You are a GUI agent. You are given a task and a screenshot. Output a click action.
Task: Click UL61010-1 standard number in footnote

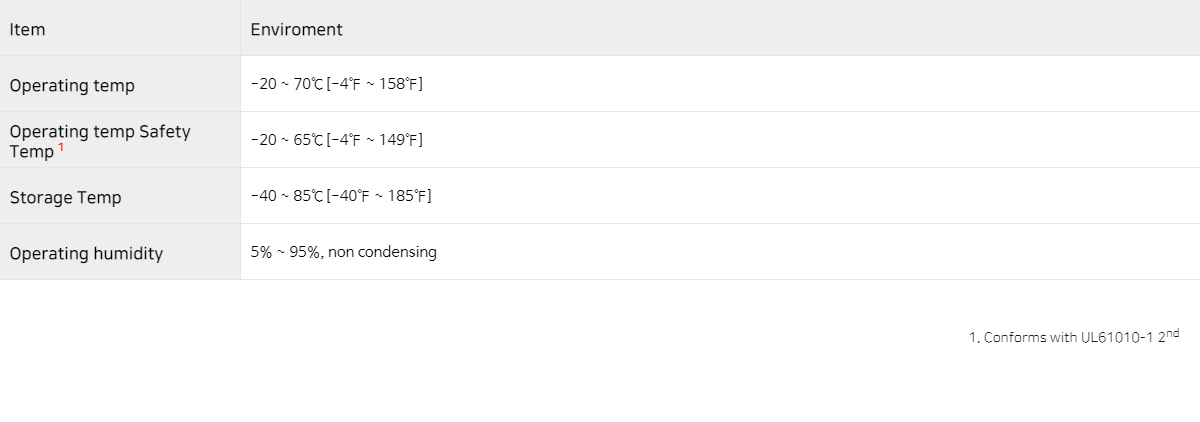coord(1117,338)
